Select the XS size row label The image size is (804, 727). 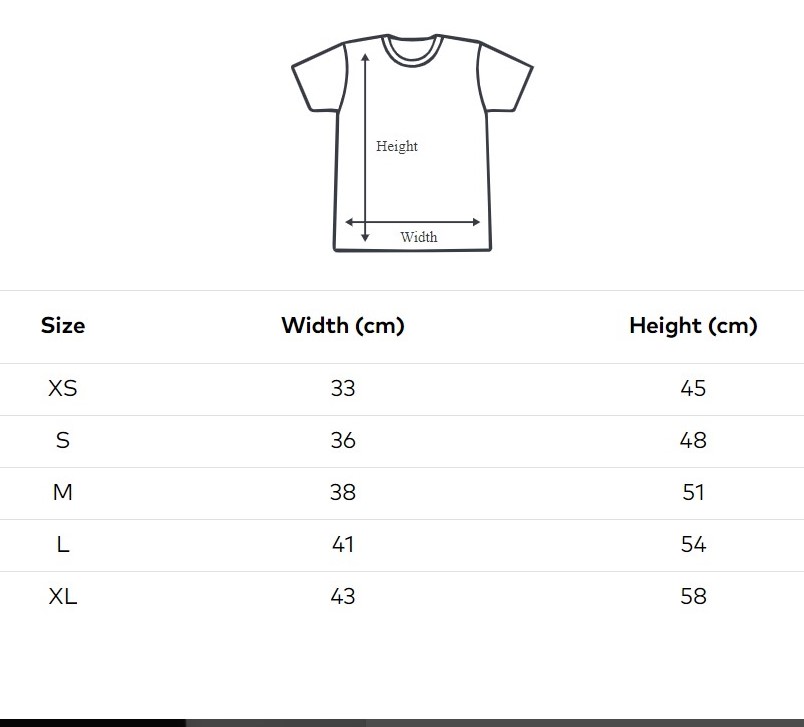tap(63, 388)
